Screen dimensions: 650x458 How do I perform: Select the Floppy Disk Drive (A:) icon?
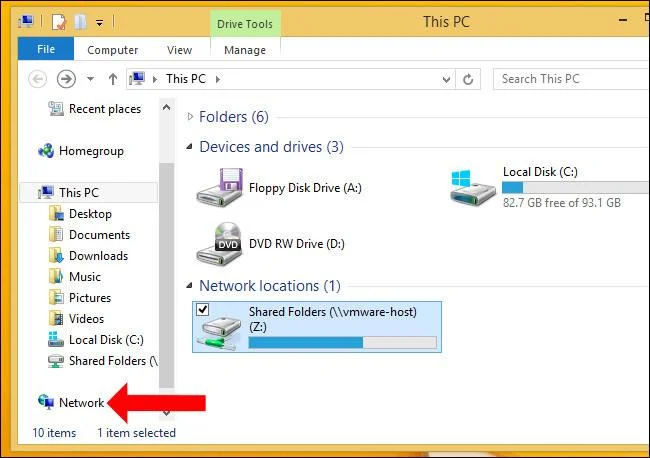(219, 187)
